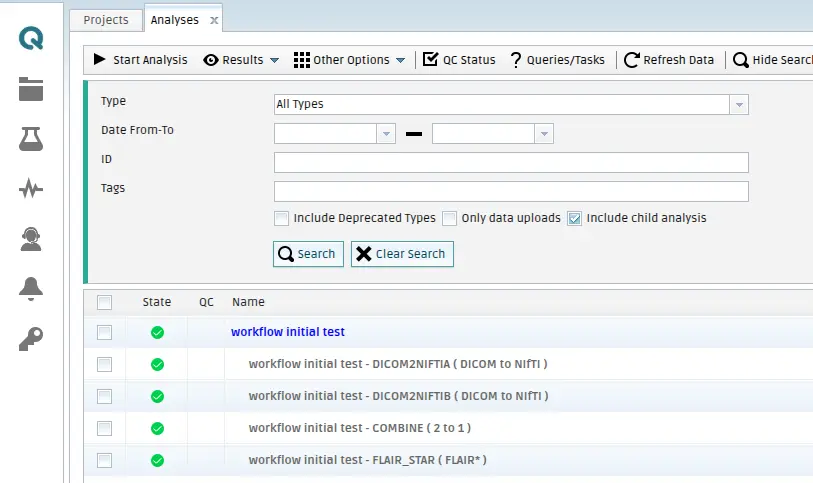Viewport: 813px width, 483px height.
Task: Click the Tags input field
Action: point(511,191)
